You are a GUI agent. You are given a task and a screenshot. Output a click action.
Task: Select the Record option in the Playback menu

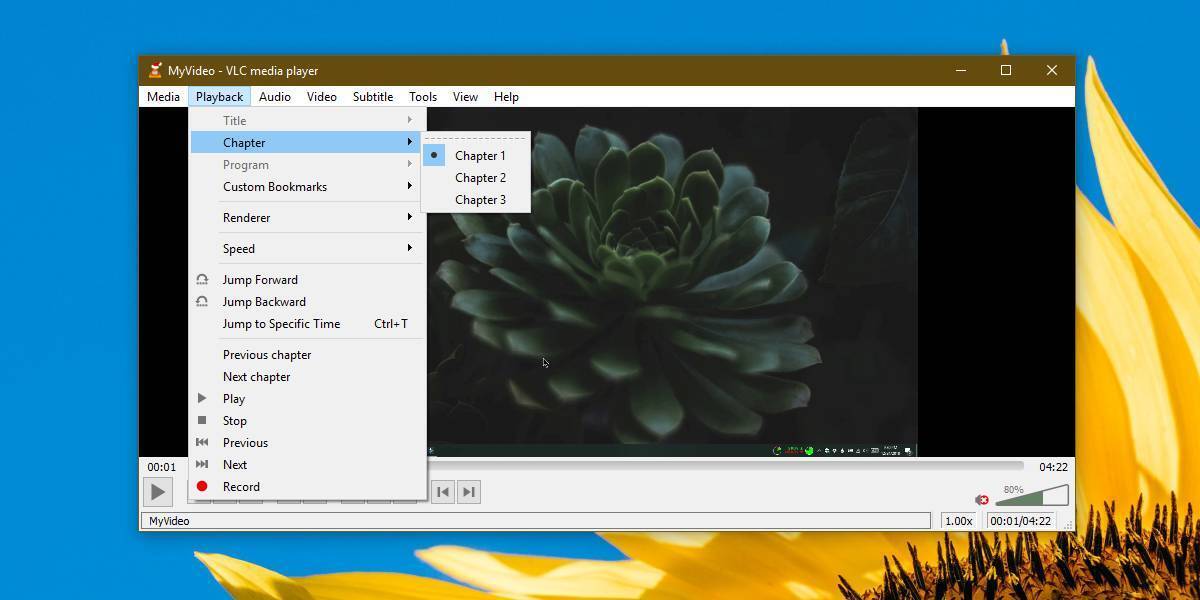coord(240,486)
